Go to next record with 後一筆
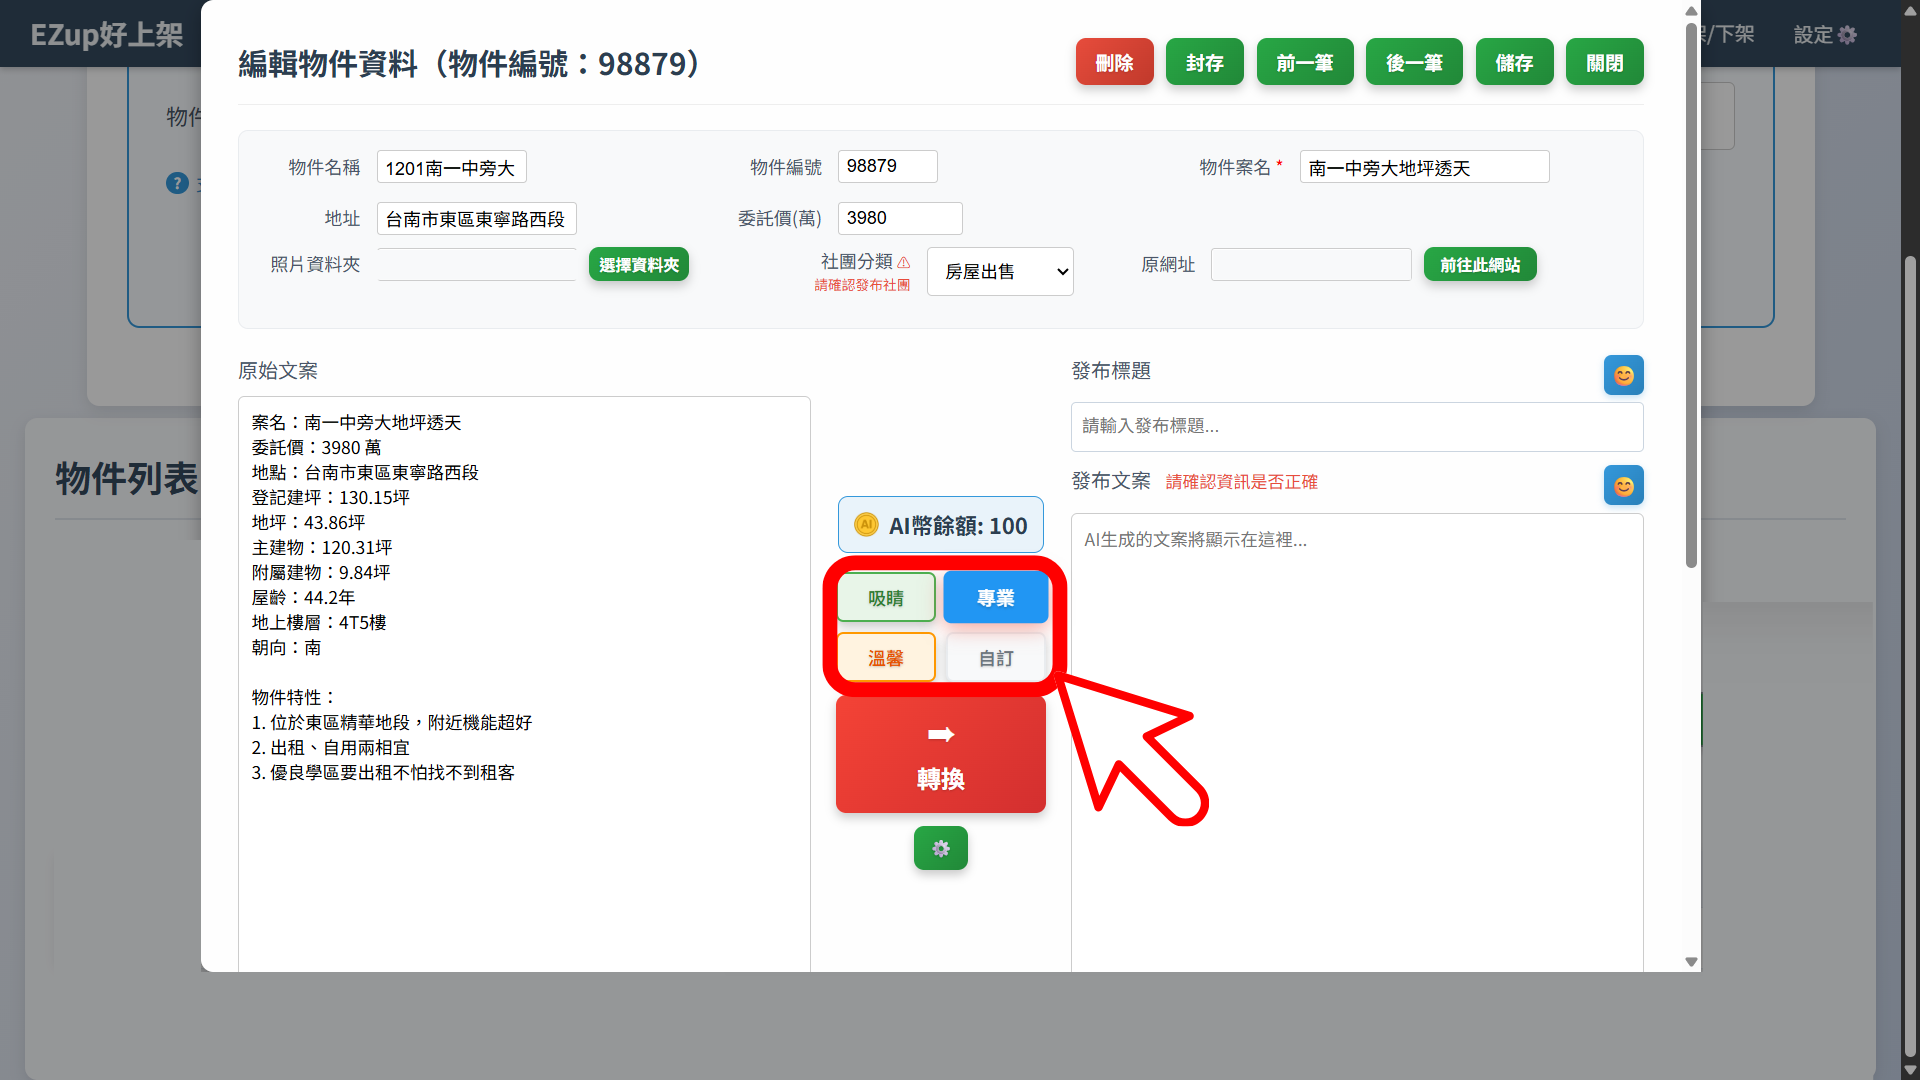This screenshot has width=1920, height=1080. (1414, 62)
